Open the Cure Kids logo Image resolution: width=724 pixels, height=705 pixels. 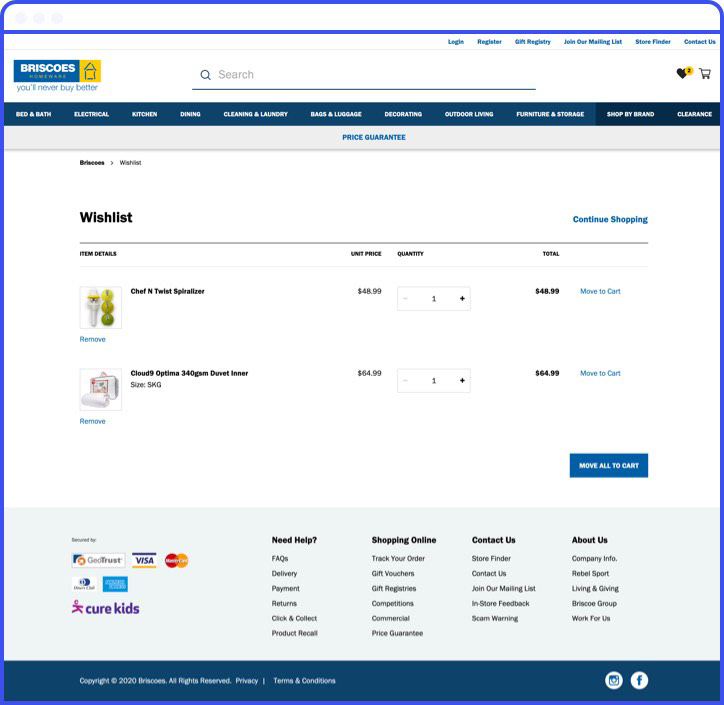point(105,608)
